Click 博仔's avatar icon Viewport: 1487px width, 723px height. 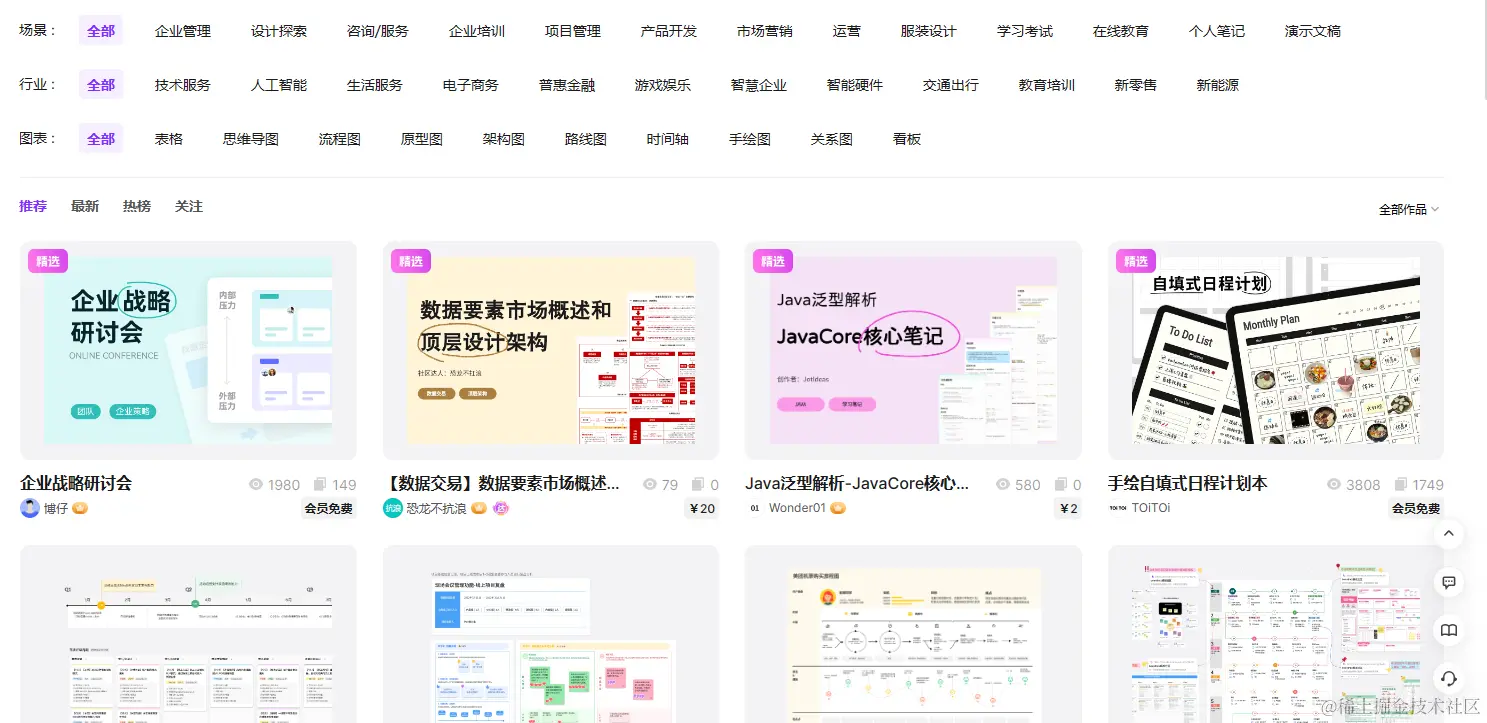(x=30, y=507)
